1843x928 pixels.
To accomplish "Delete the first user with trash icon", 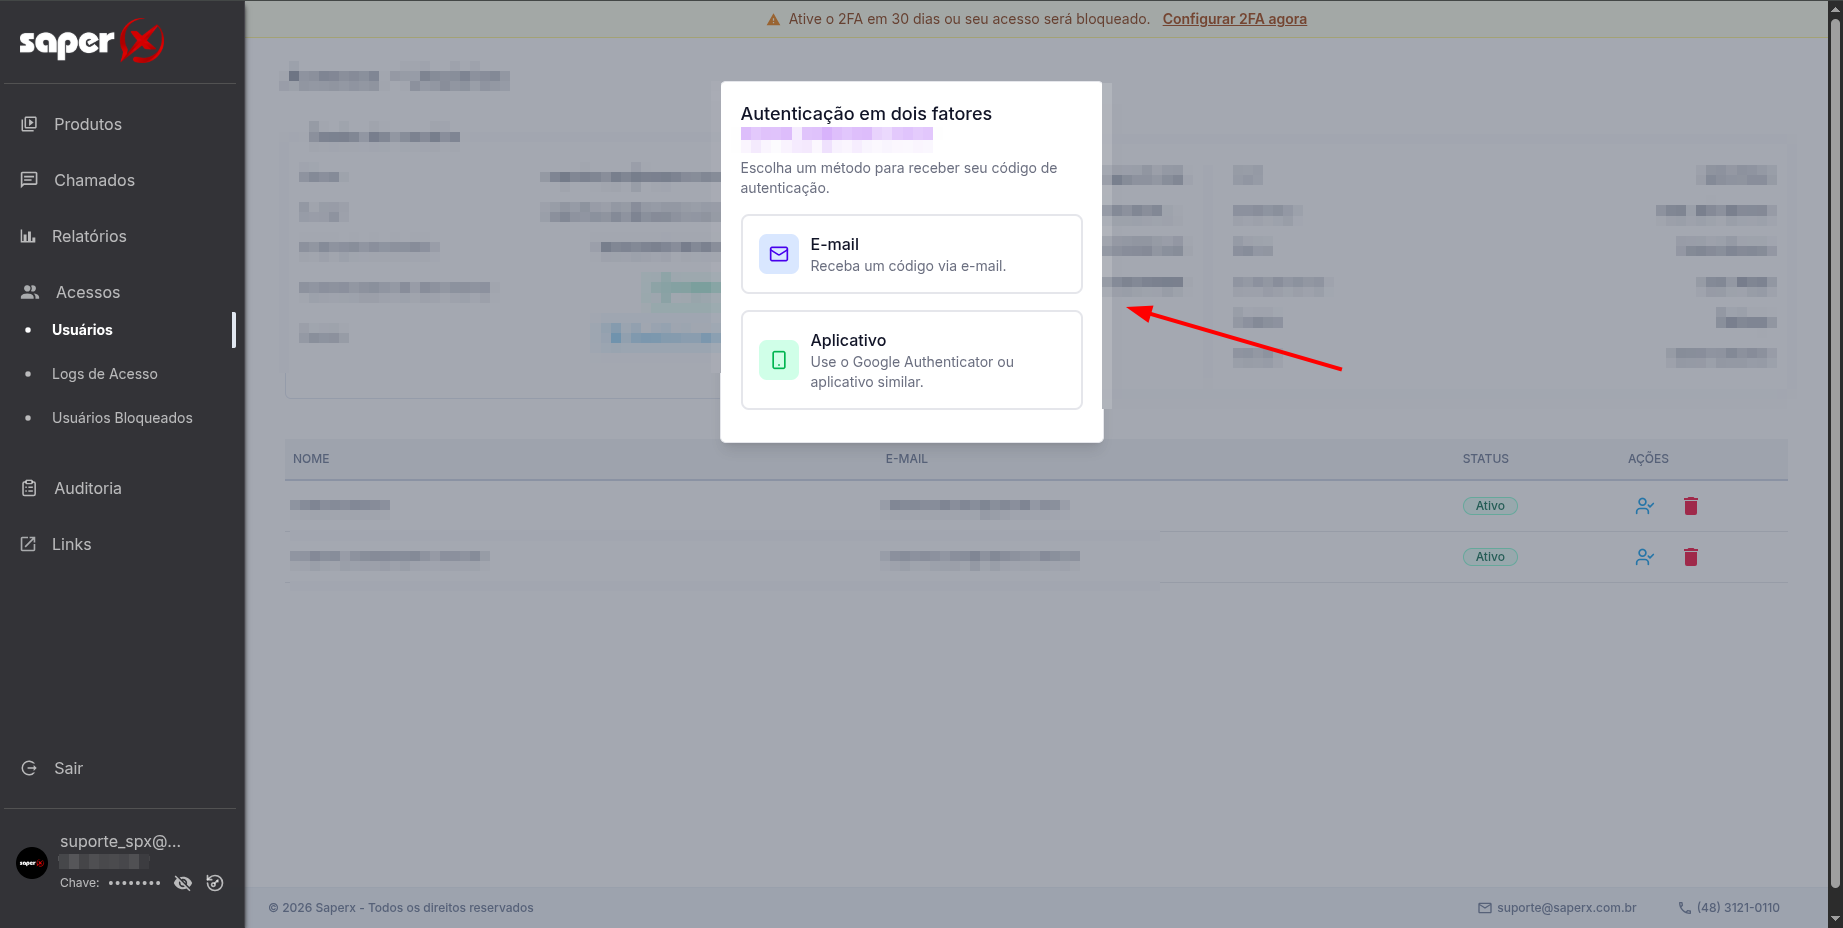I will click(1691, 506).
